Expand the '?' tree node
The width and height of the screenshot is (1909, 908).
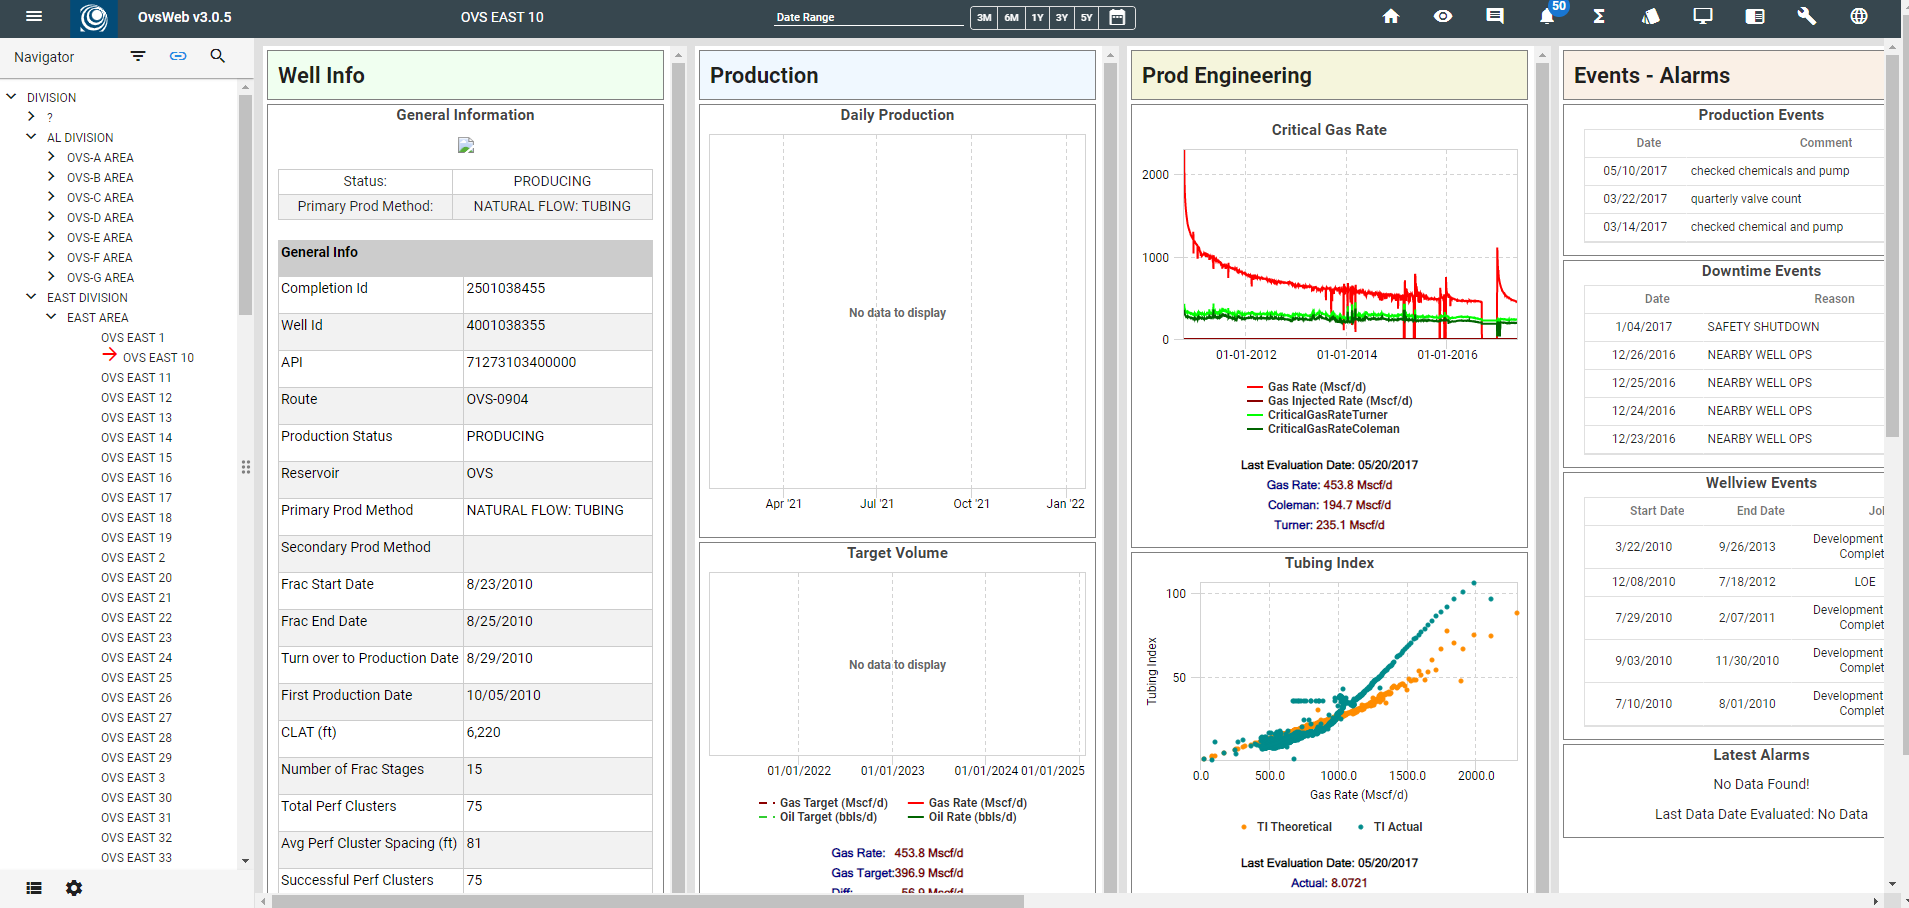(x=32, y=117)
